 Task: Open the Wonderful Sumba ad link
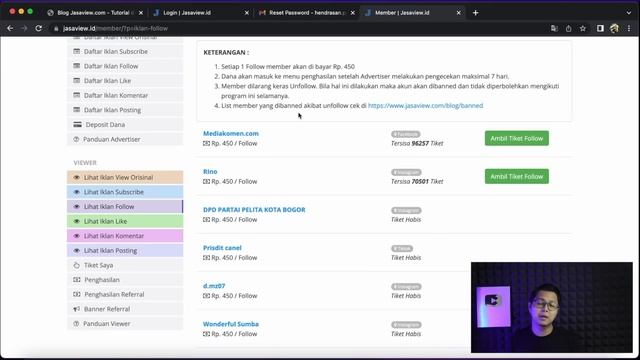(231, 324)
